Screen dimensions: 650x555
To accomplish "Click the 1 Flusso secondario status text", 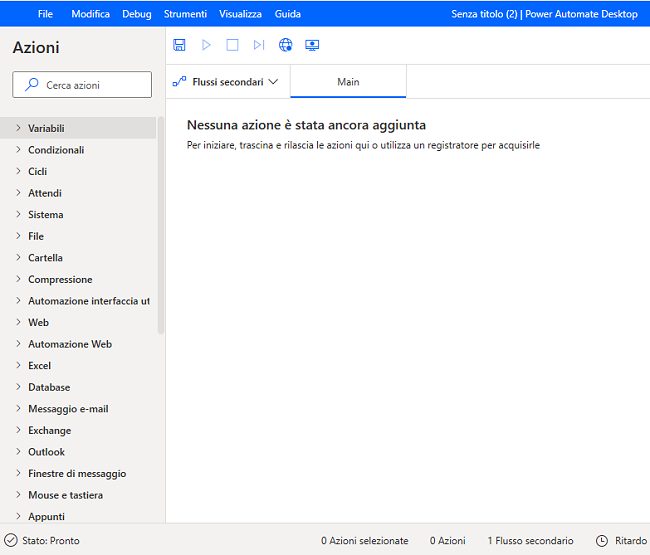I will click(530, 540).
